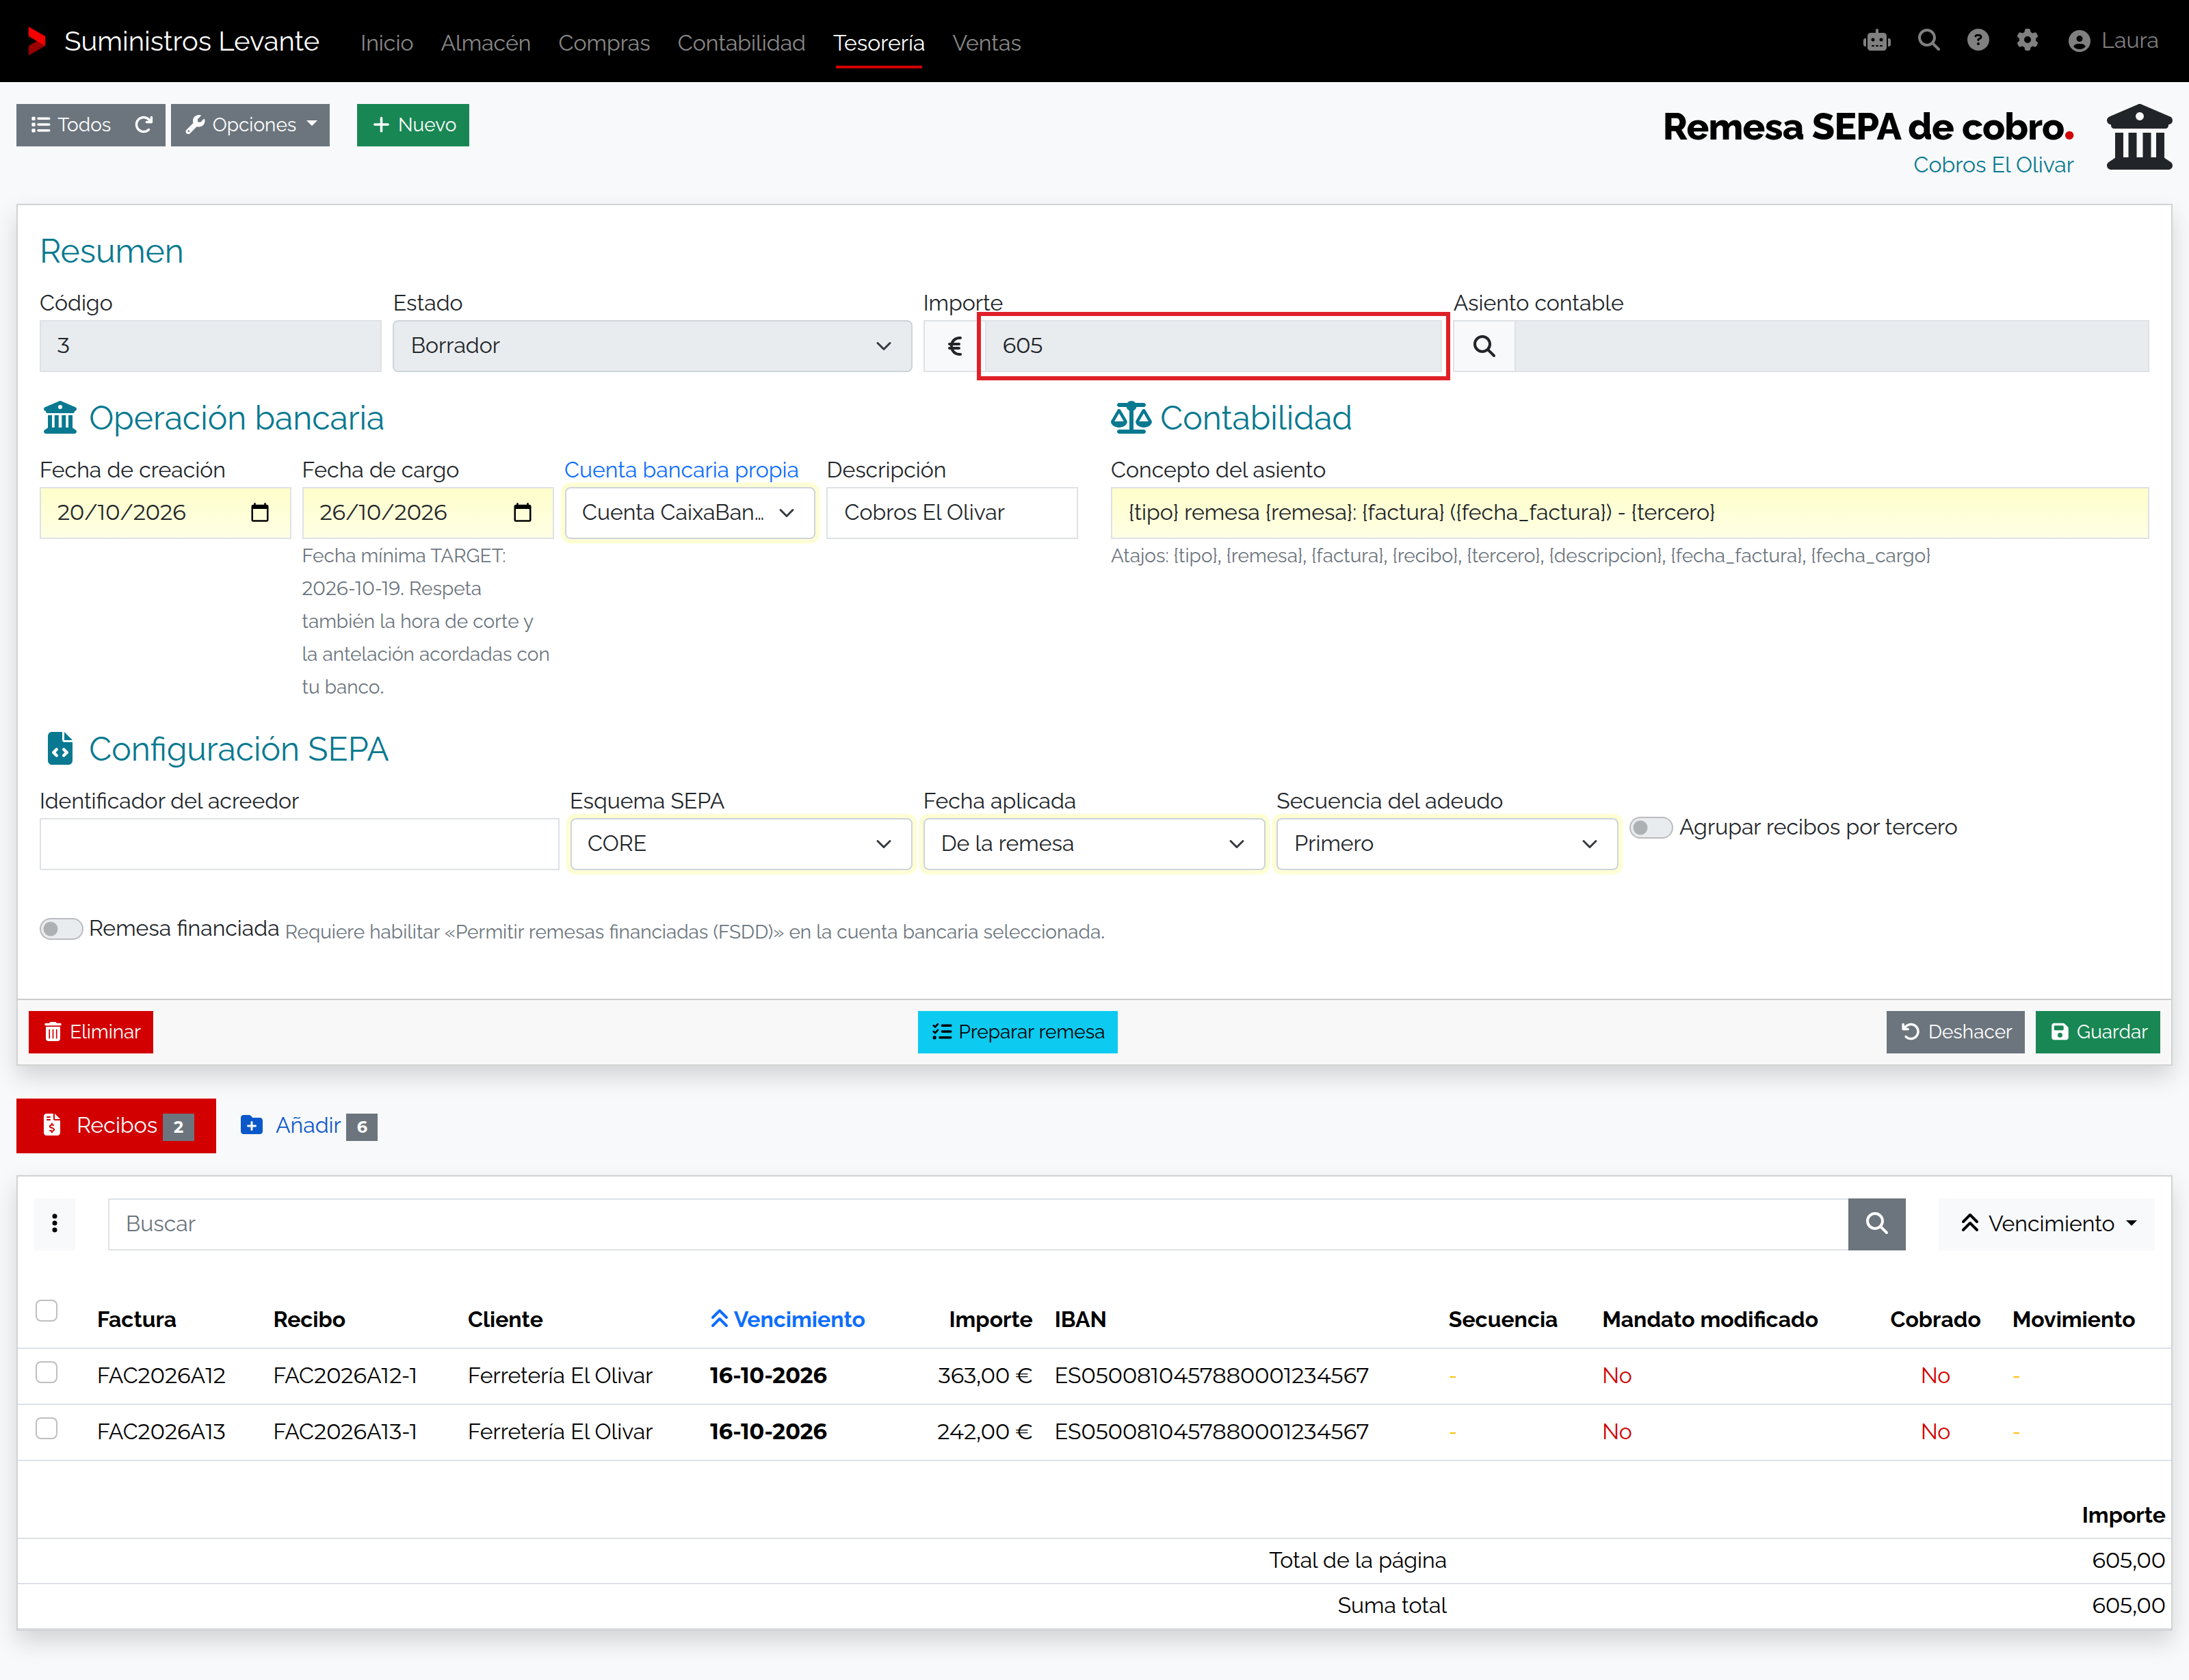This screenshot has height=1680, width=2189.
Task: Check the FAC2026A12 row checkbox
Action: pos(47,1373)
